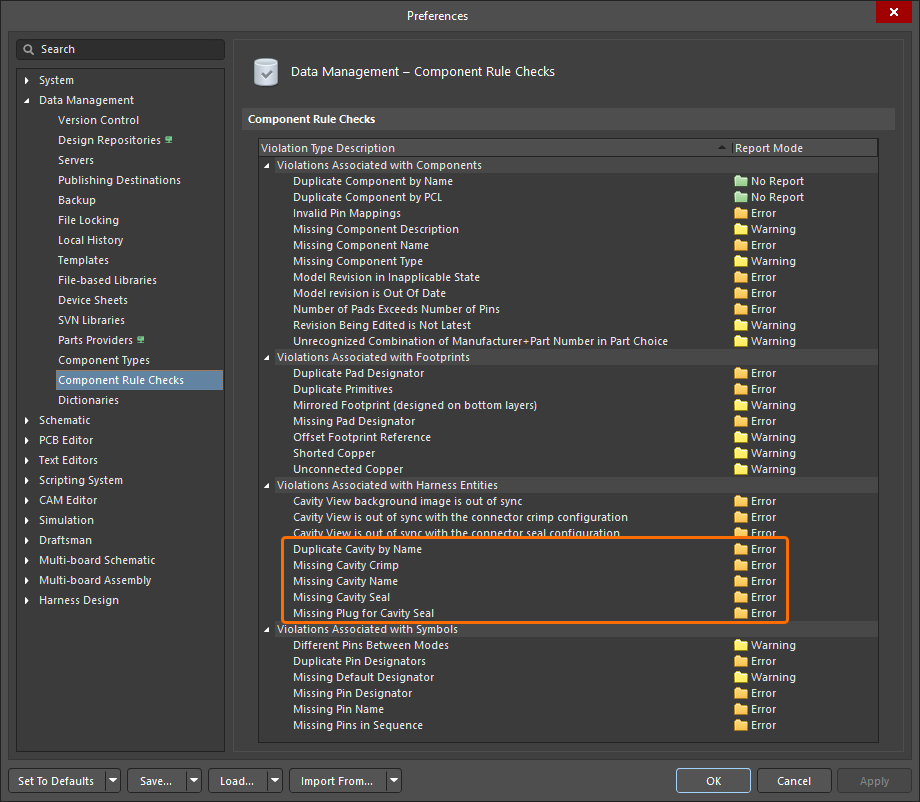Click the folder icon for Missing Plug for Cavity Seal
920x802 pixels.
(740, 613)
